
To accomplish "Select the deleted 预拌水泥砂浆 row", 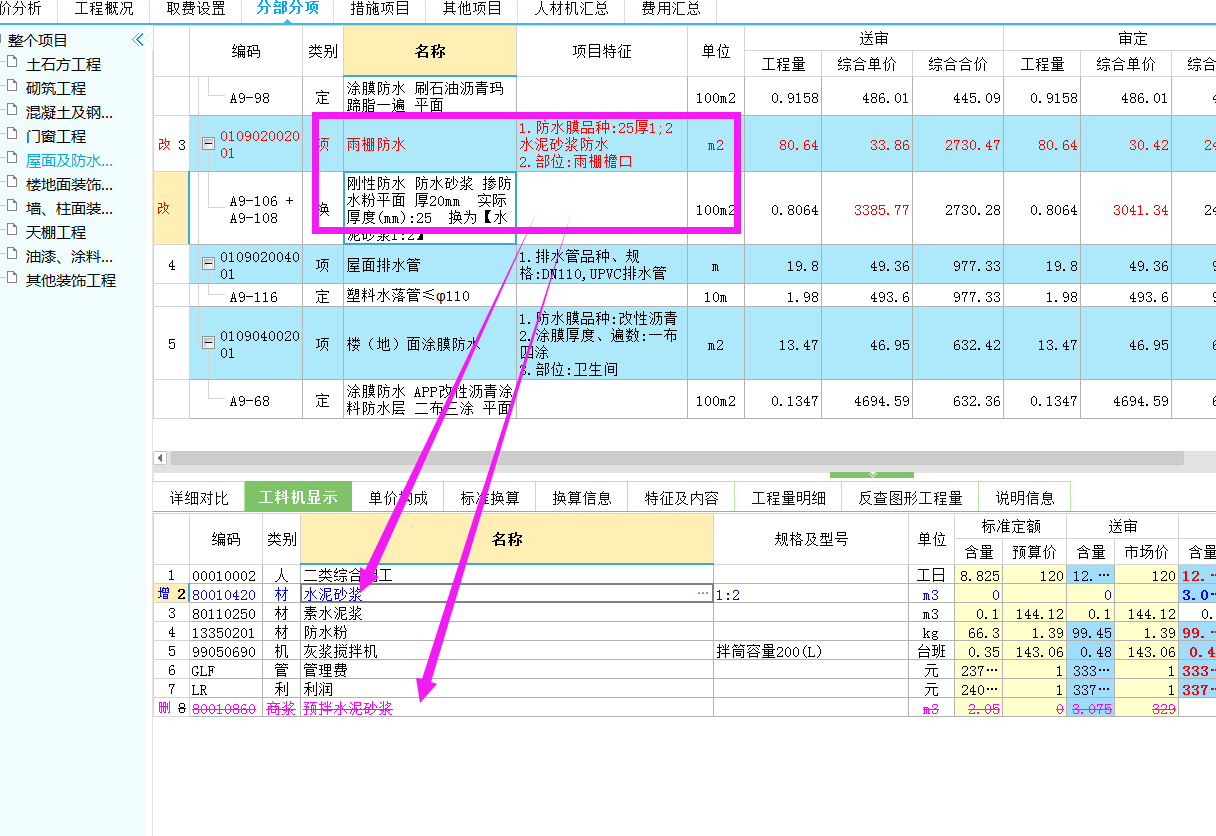I will 507,708.
